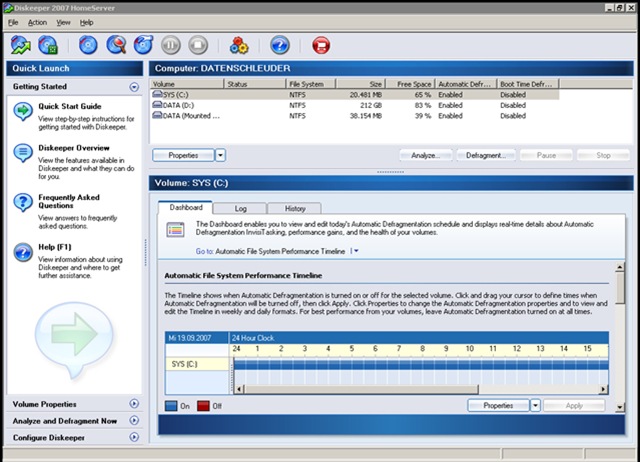This screenshot has height=462, width=640.
Task: Click the Defragment... button
Action: coord(486,155)
